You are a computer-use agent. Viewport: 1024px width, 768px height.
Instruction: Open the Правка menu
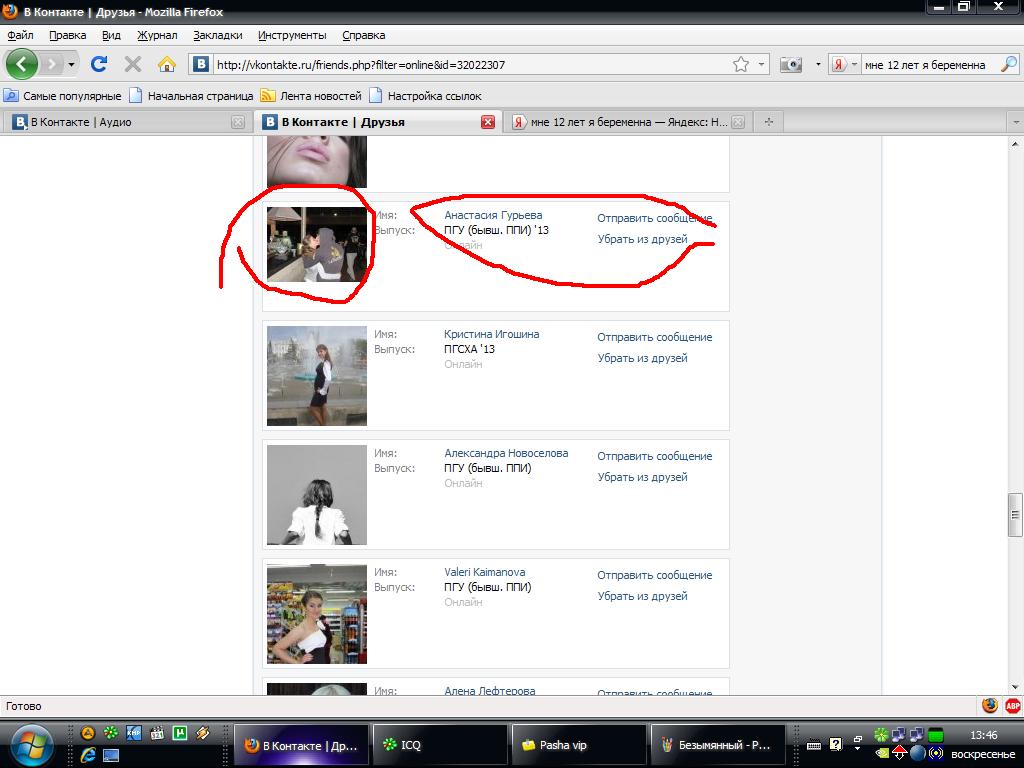[67, 35]
